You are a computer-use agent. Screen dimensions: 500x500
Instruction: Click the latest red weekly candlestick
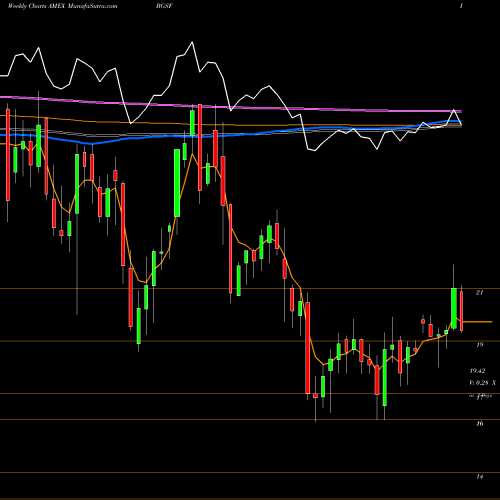[x=462, y=311]
